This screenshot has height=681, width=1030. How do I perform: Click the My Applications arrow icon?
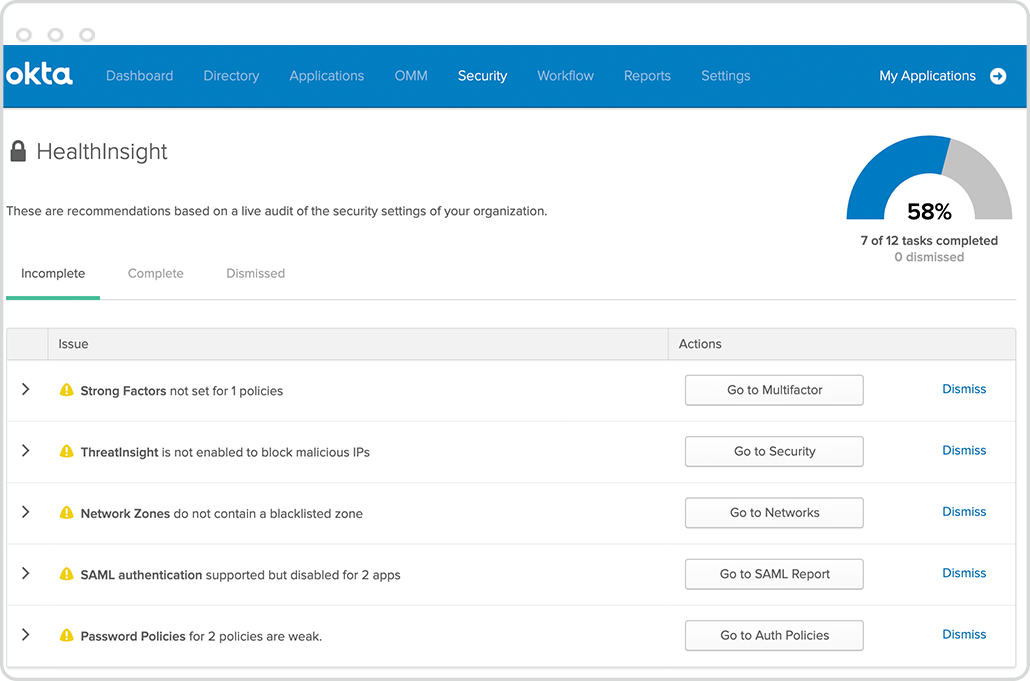(998, 76)
